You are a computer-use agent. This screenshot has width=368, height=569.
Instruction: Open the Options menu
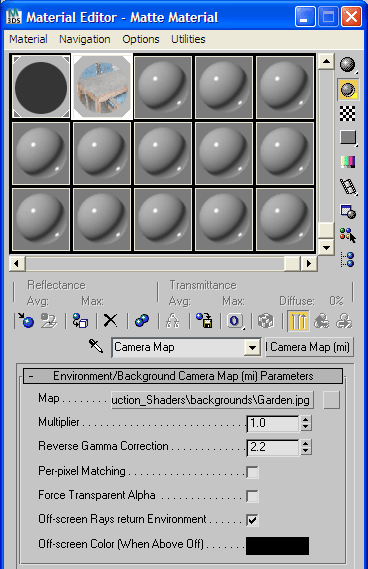click(x=141, y=39)
